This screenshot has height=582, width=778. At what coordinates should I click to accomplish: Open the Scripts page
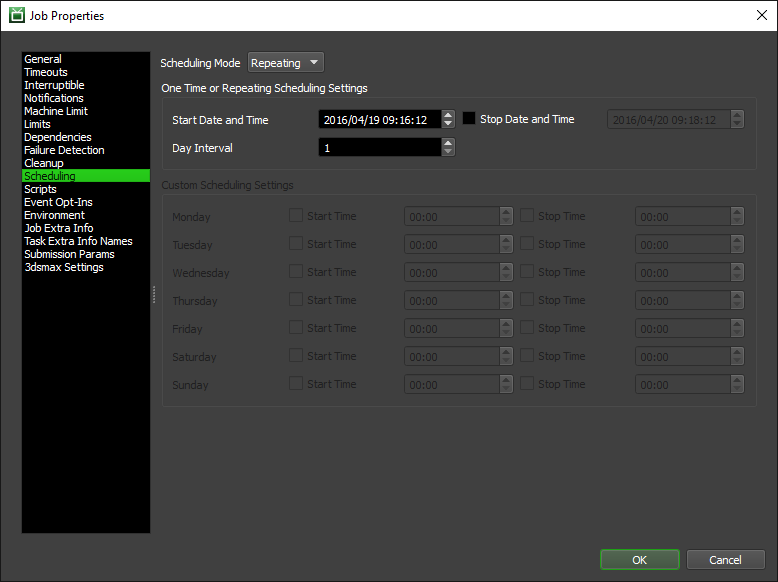point(86,189)
